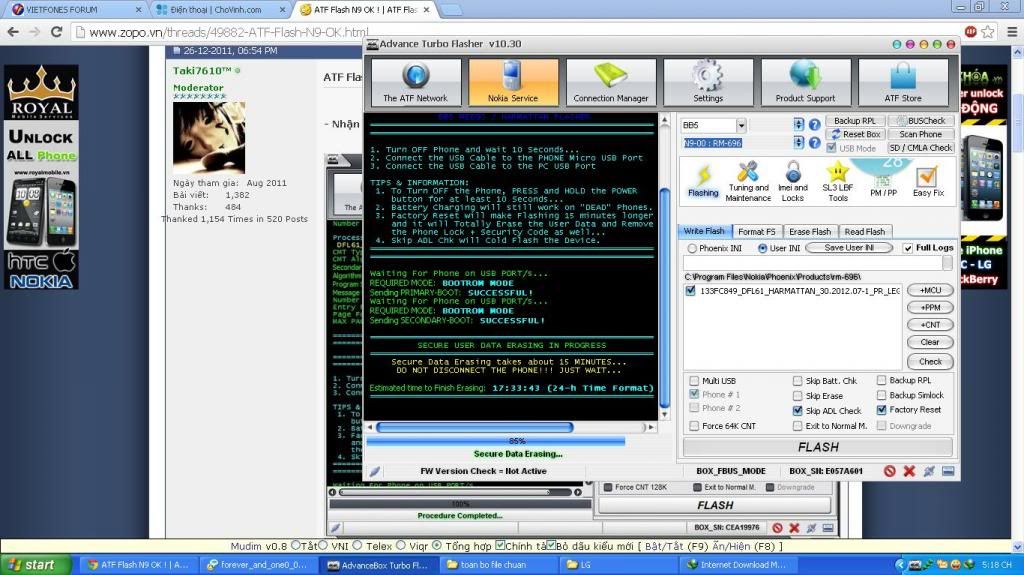Click the Backup RPL button
The height and width of the screenshot is (575, 1024).
tap(855, 121)
